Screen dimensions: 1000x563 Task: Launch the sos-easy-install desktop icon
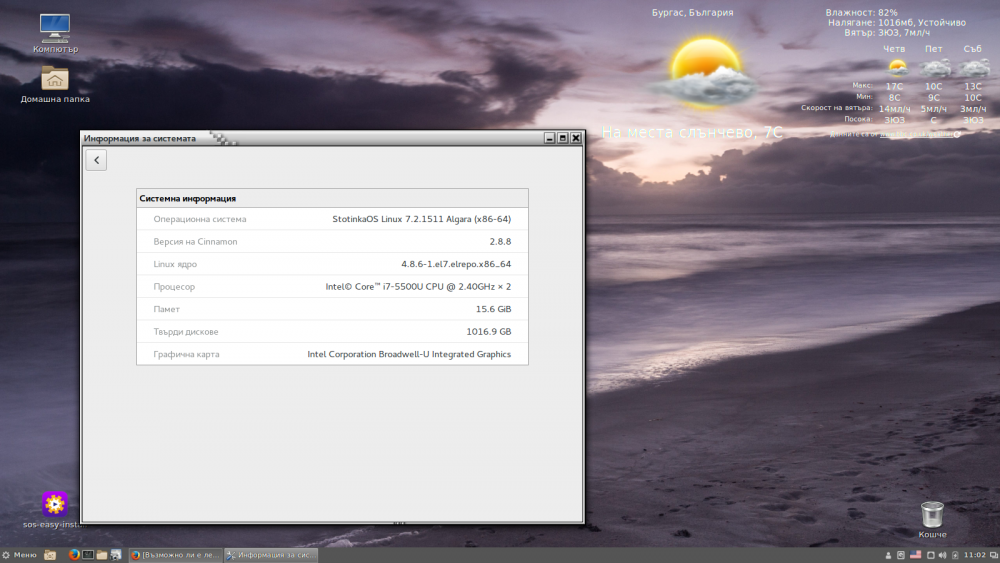pos(55,510)
